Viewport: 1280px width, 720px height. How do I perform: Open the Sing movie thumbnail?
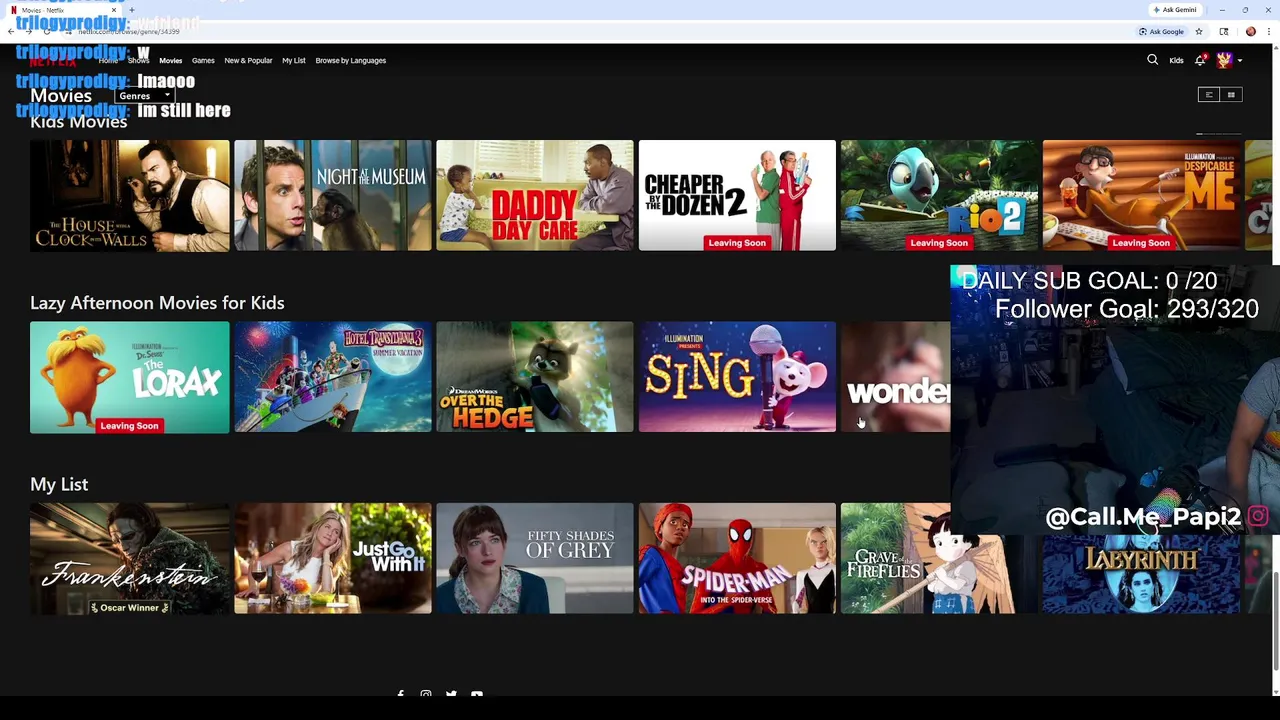pyautogui.click(x=737, y=377)
